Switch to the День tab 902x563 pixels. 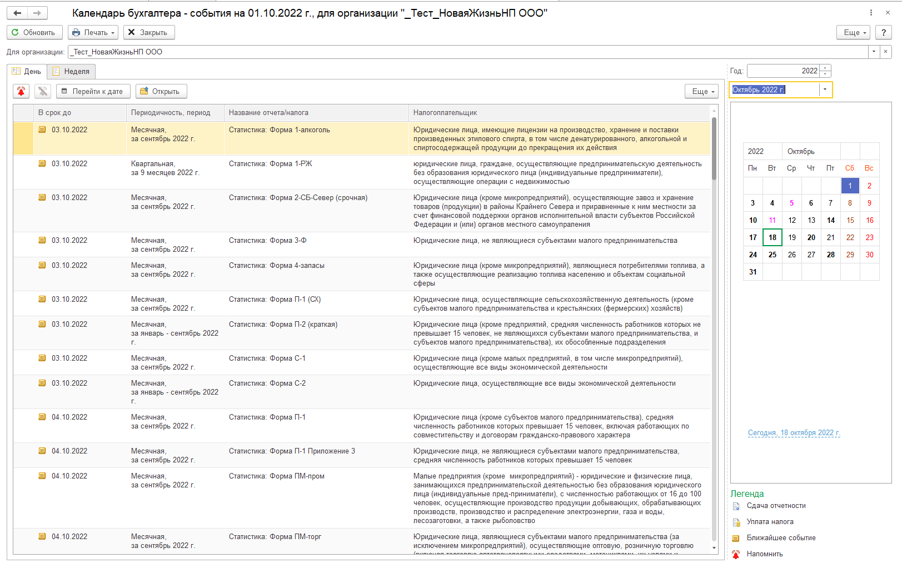tap(27, 71)
